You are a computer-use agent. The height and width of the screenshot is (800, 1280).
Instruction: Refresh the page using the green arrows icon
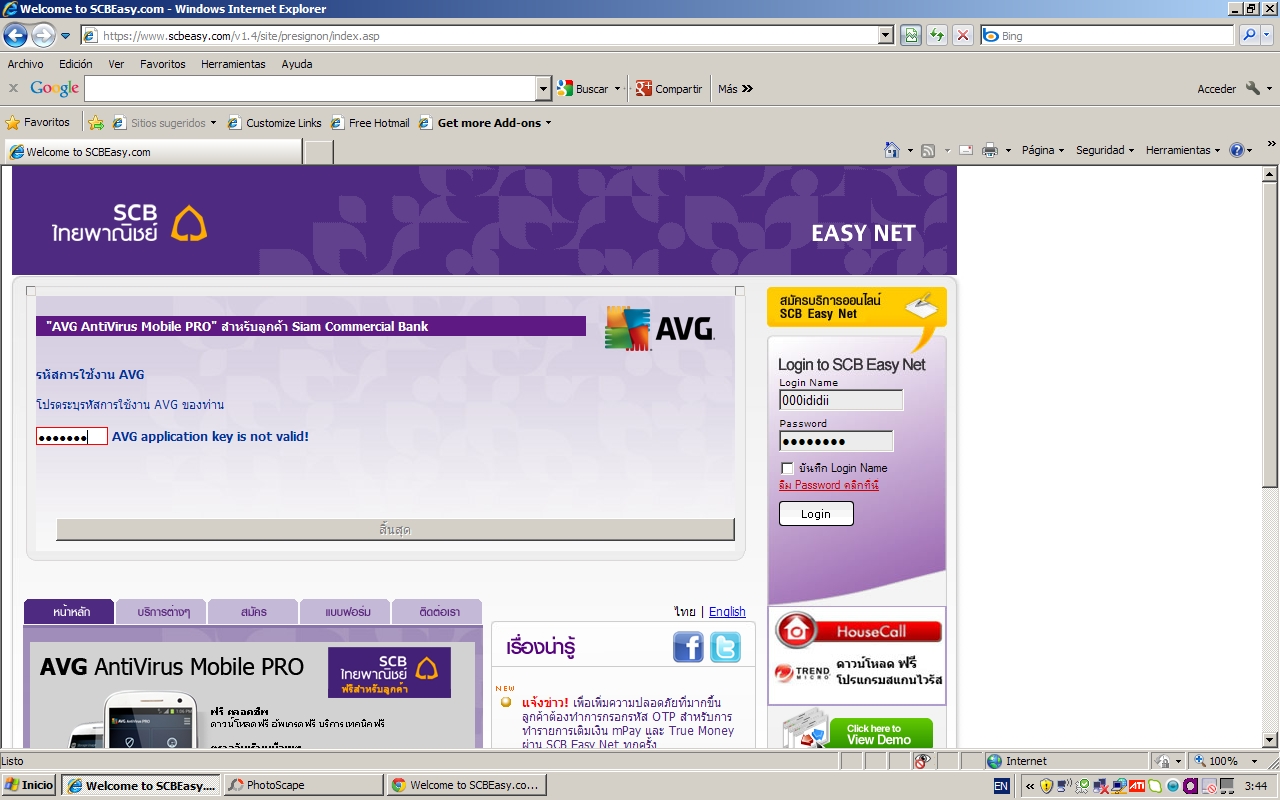(937, 35)
